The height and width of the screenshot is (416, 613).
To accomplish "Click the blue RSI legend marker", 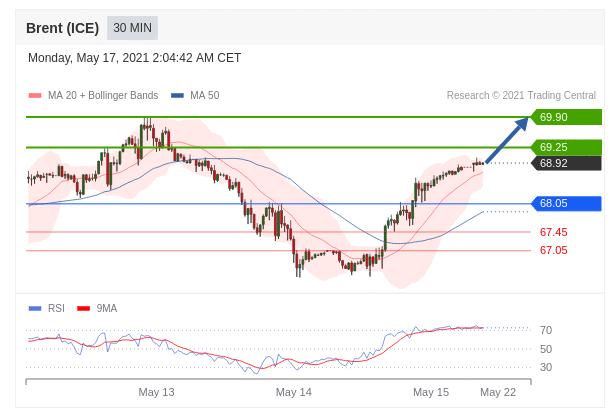I will 35,309.
